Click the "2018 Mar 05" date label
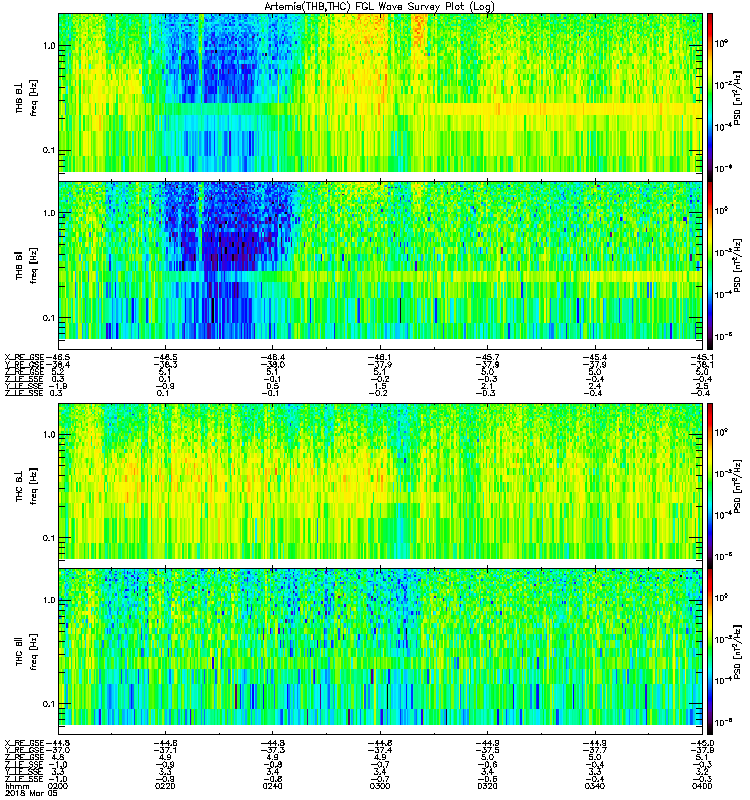 click(31, 793)
